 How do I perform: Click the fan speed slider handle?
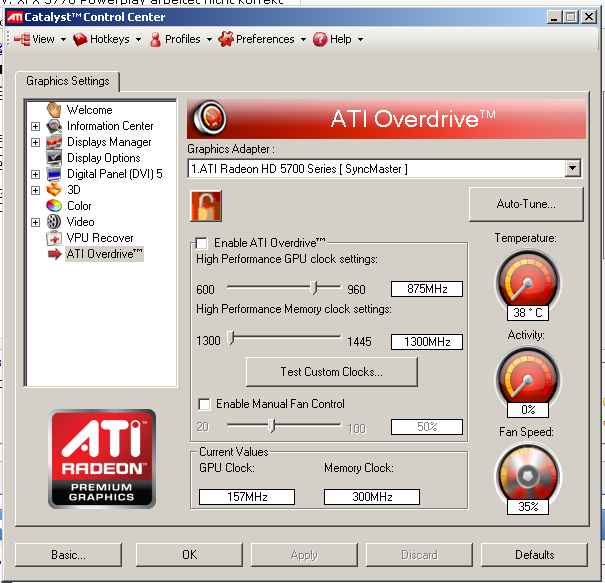[272, 425]
